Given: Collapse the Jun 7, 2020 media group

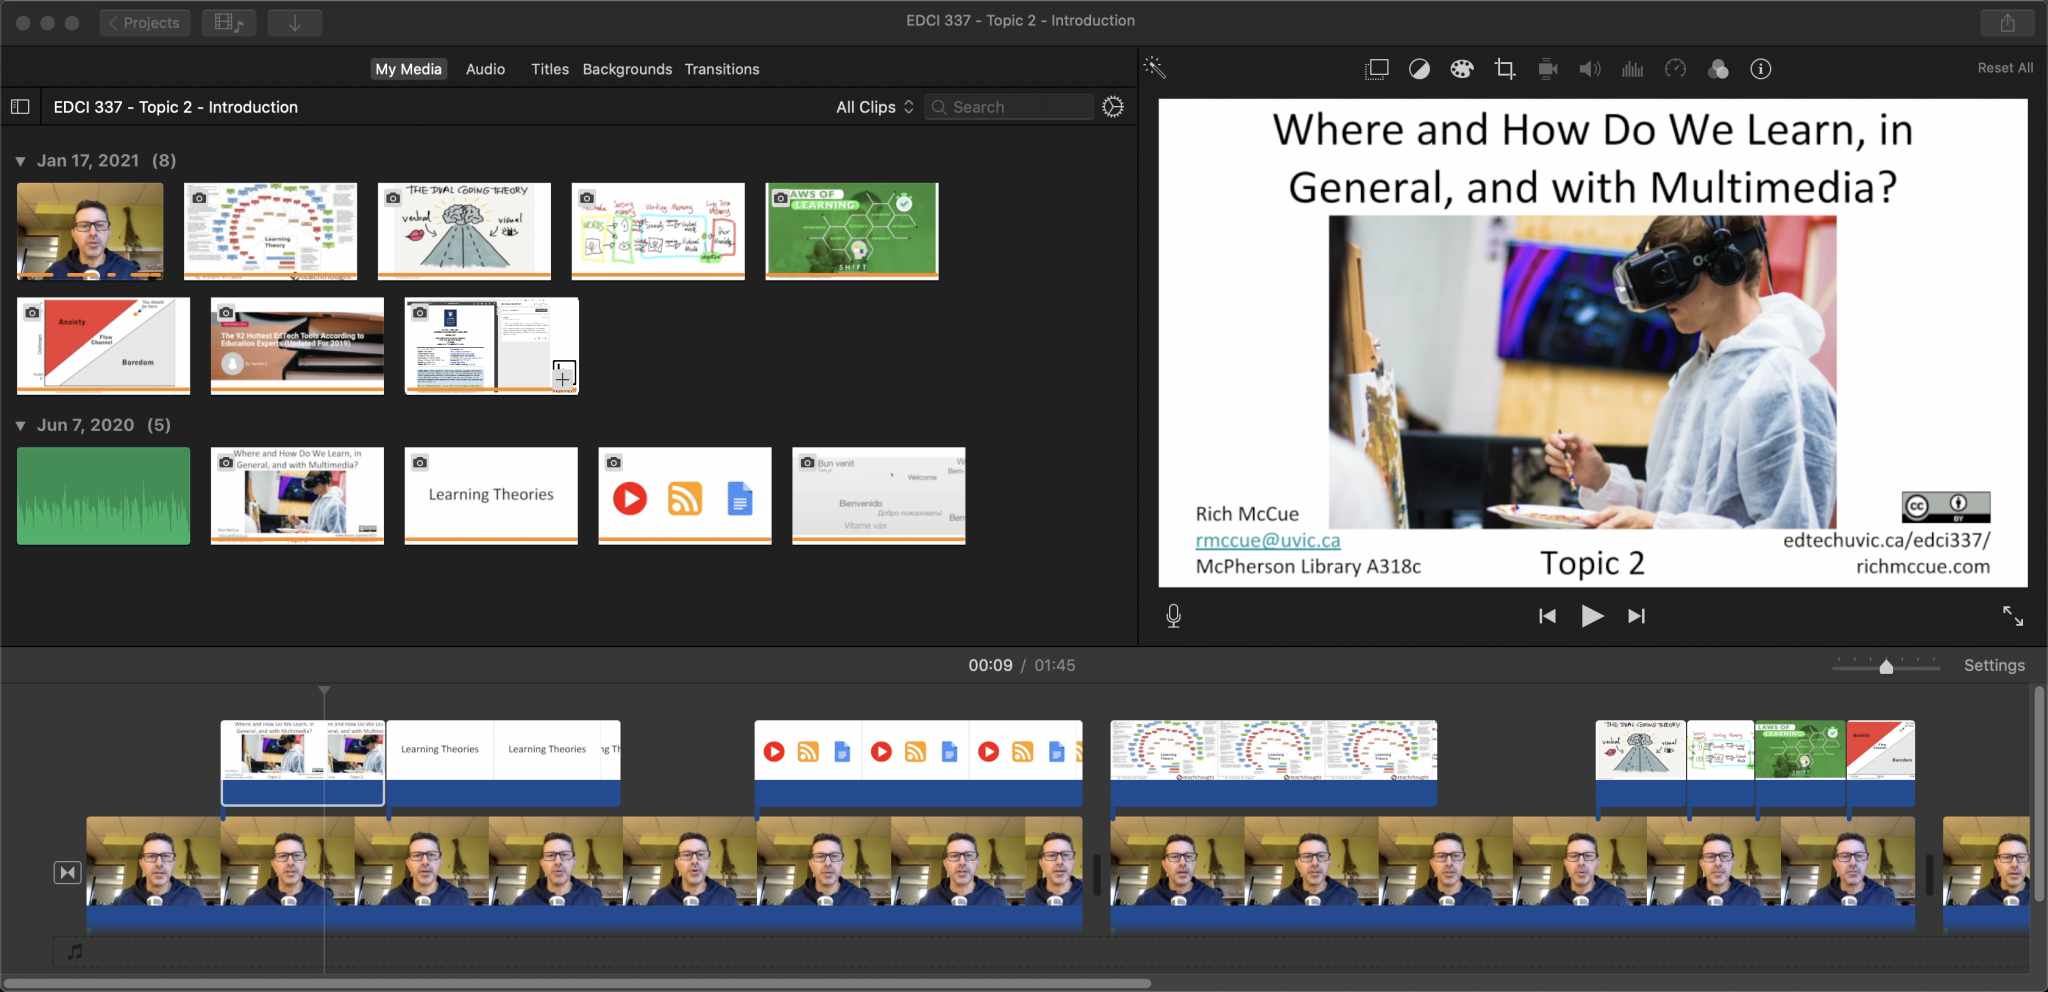Looking at the screenshot, I should (22, 424).
